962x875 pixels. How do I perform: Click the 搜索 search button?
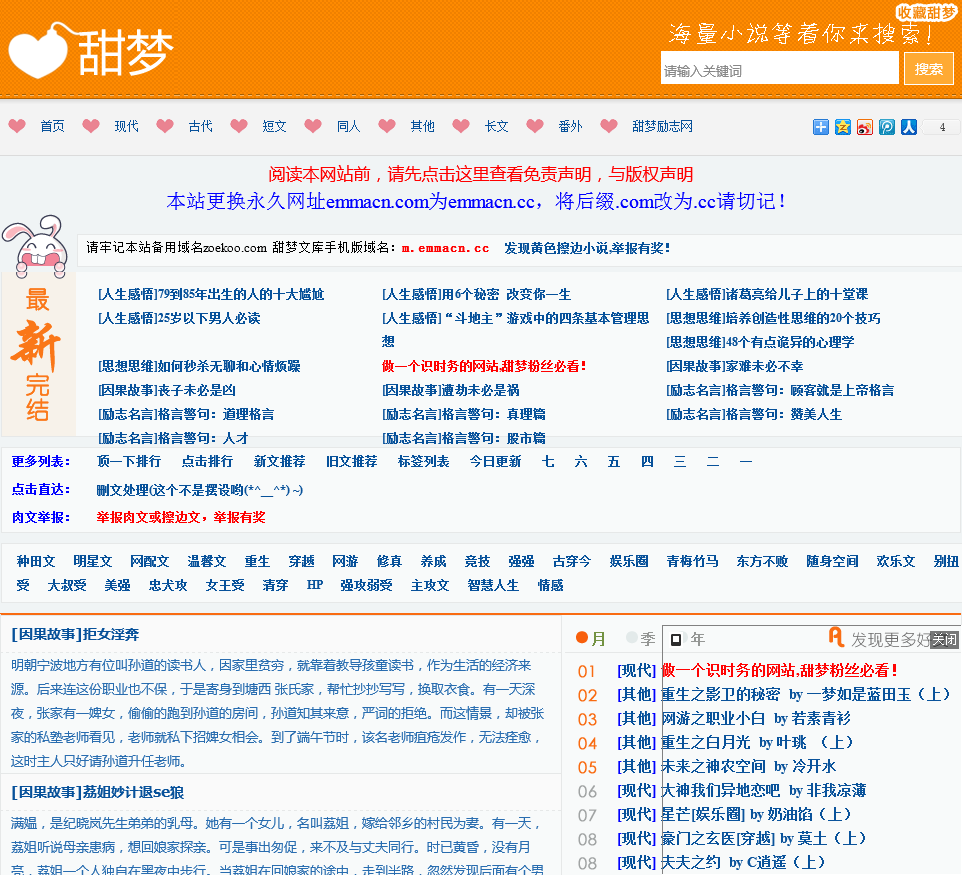928,68
